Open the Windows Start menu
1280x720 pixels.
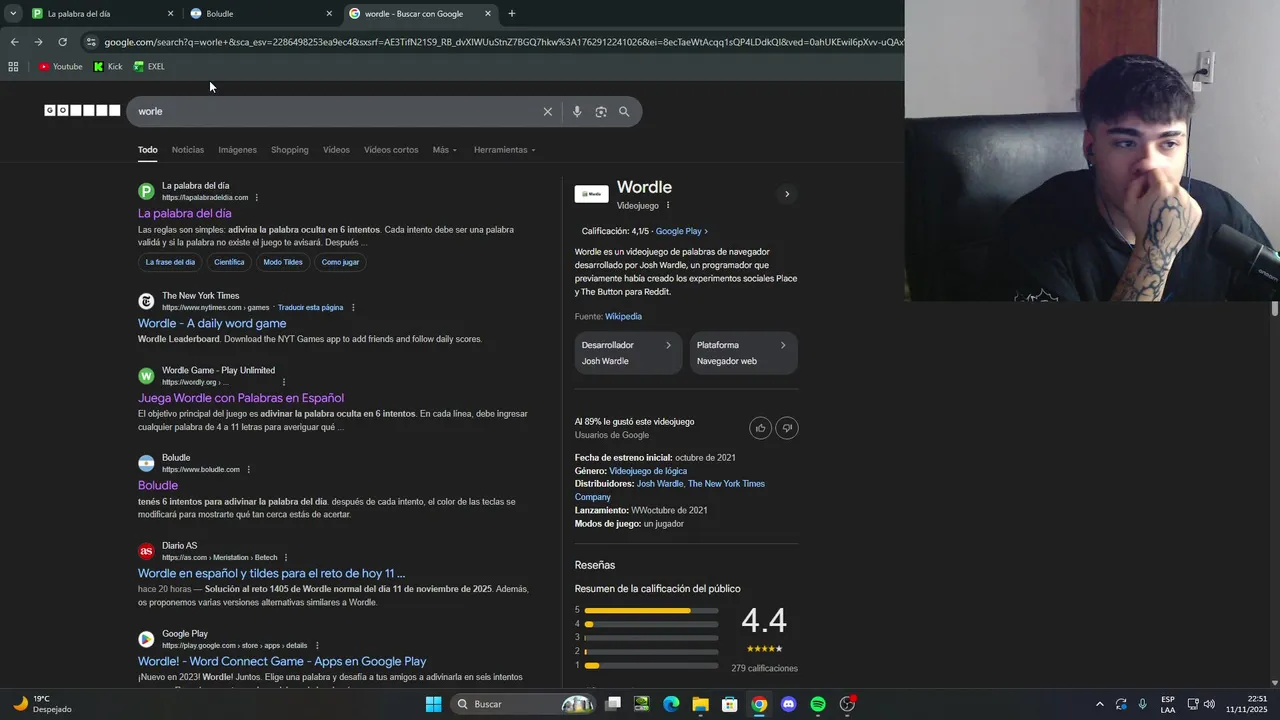pos(433,704)
